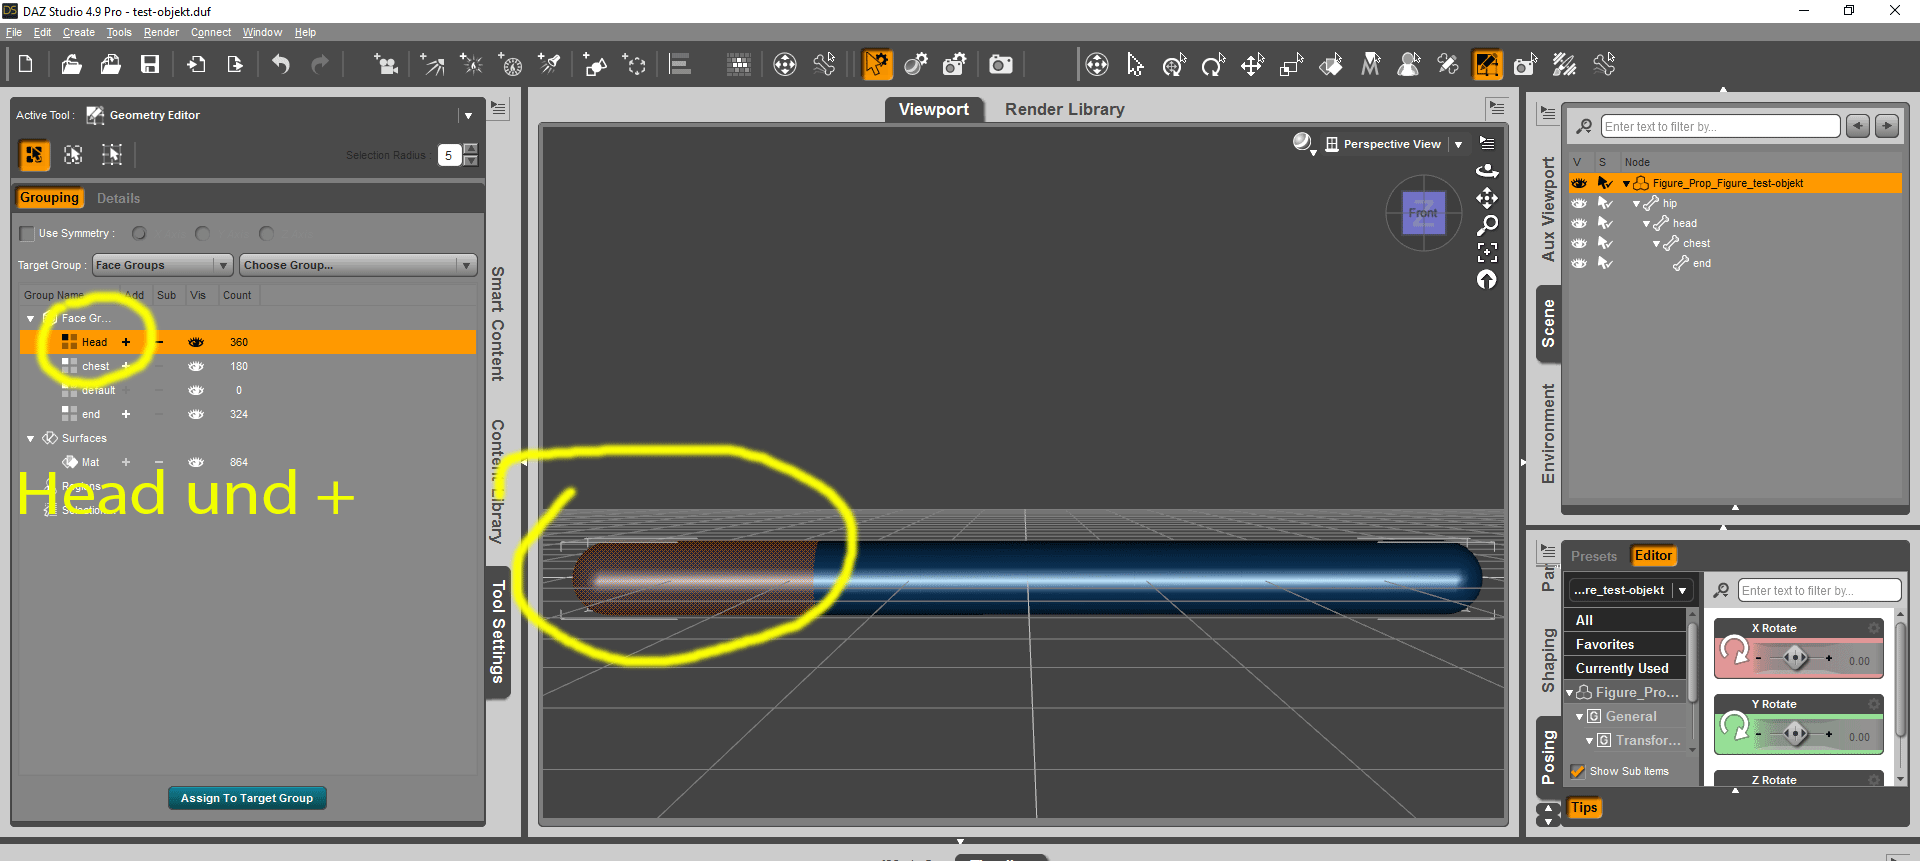1920x861 pixels.
Task: Toggle visibility eye for the end group
Action: tap(196, 414)
